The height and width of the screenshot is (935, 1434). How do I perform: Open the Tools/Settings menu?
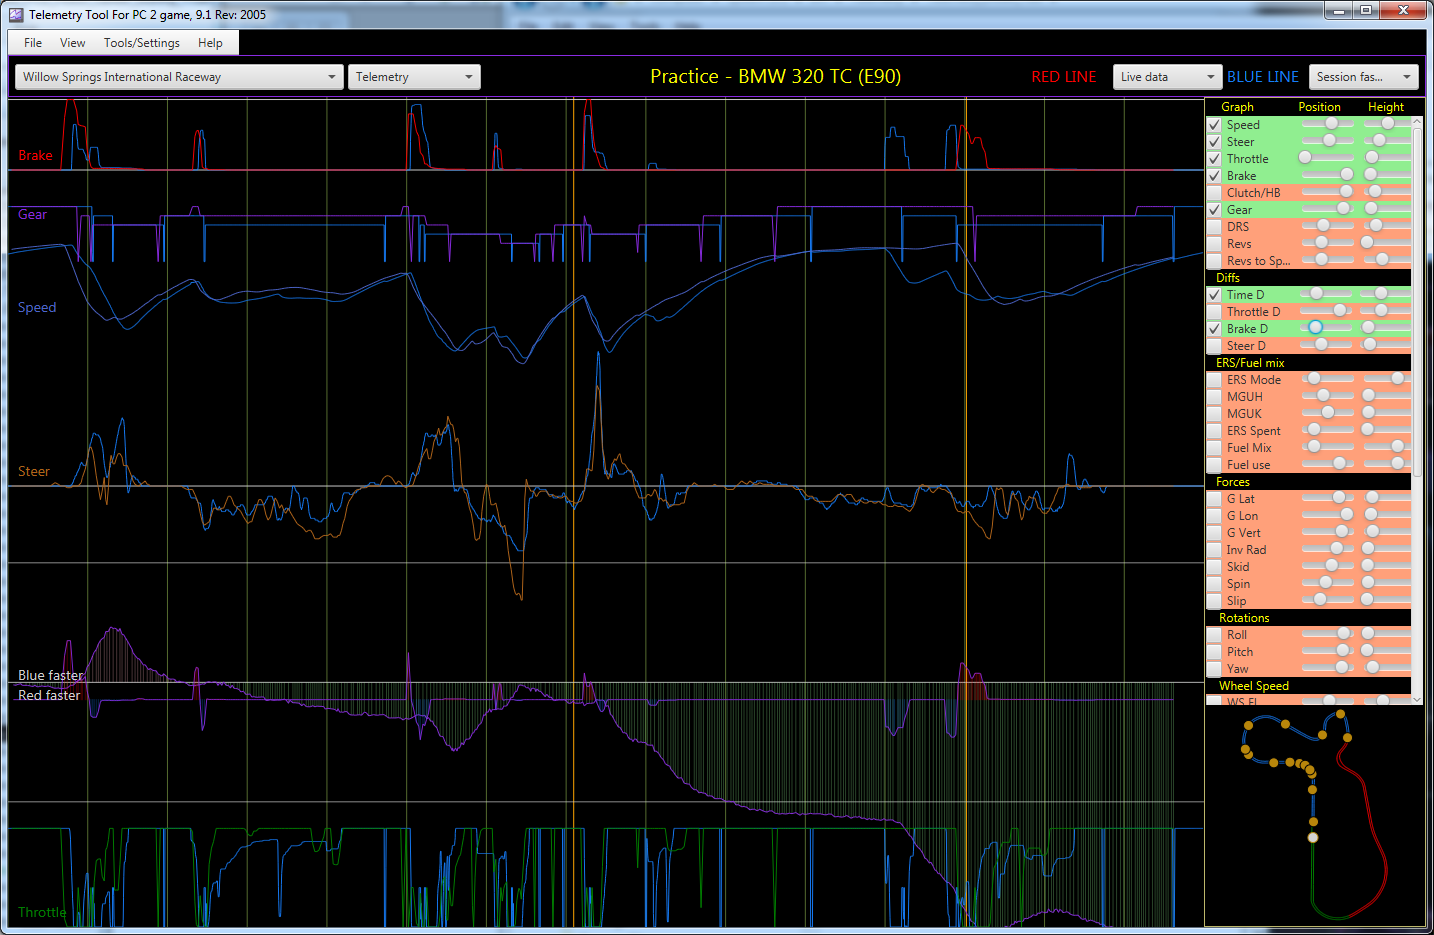pyautogui.click(x=141, y=42)
